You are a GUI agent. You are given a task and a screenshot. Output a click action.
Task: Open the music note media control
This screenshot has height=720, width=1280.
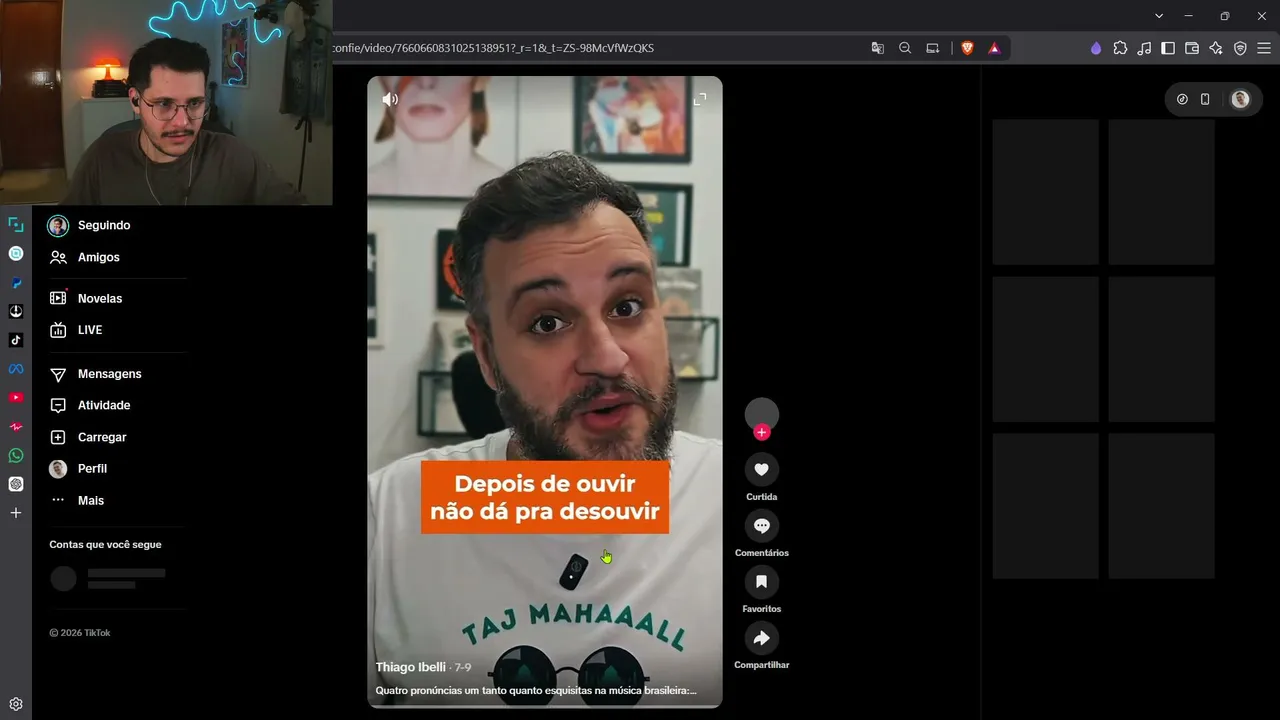1144,48
